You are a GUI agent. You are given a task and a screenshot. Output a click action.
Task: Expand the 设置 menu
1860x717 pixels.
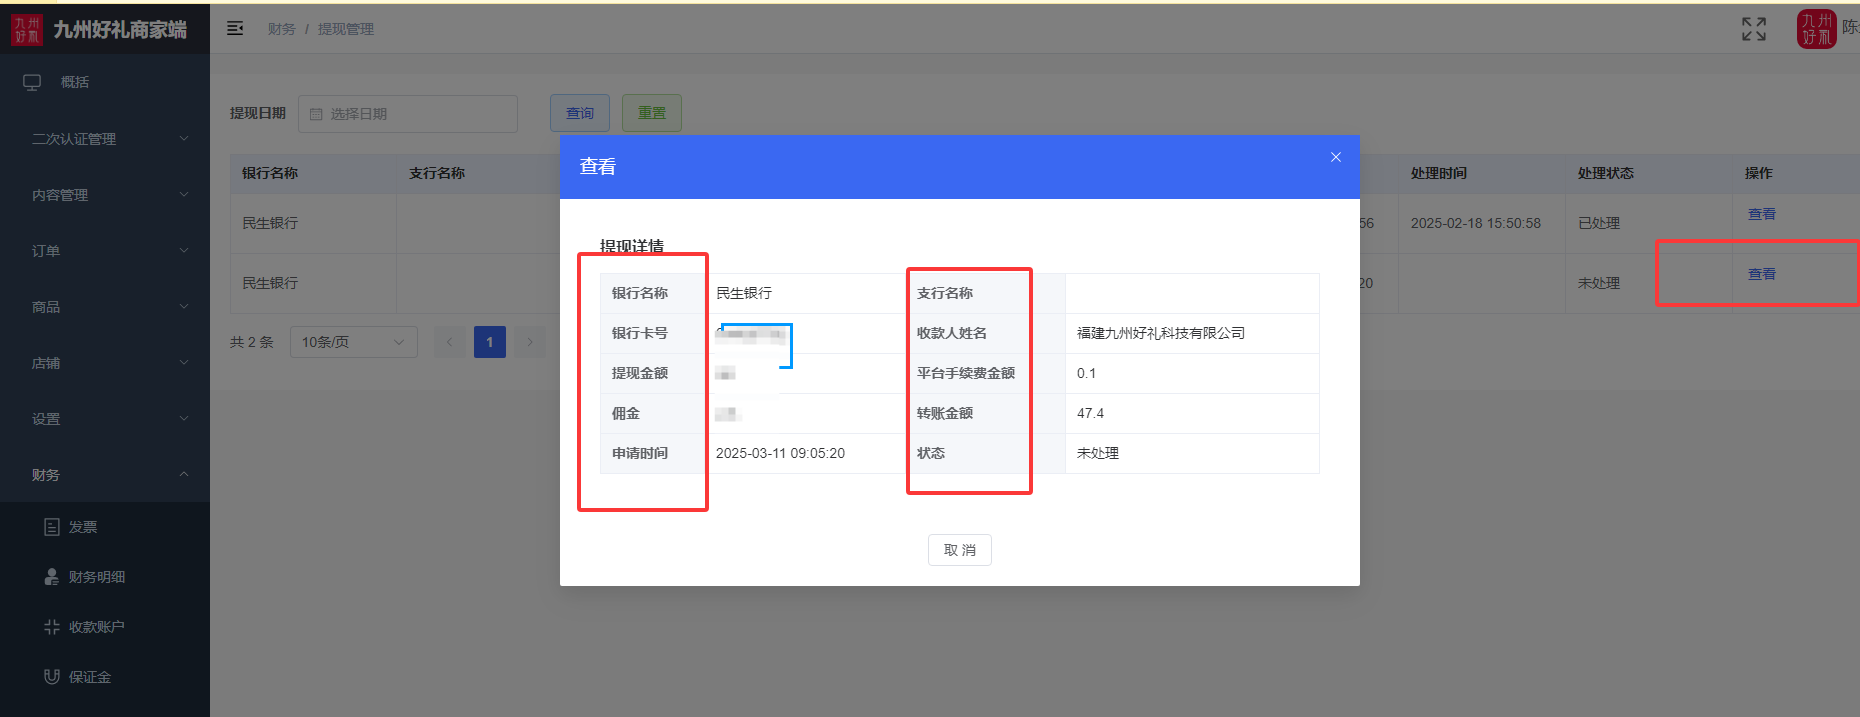click(105, 419)
